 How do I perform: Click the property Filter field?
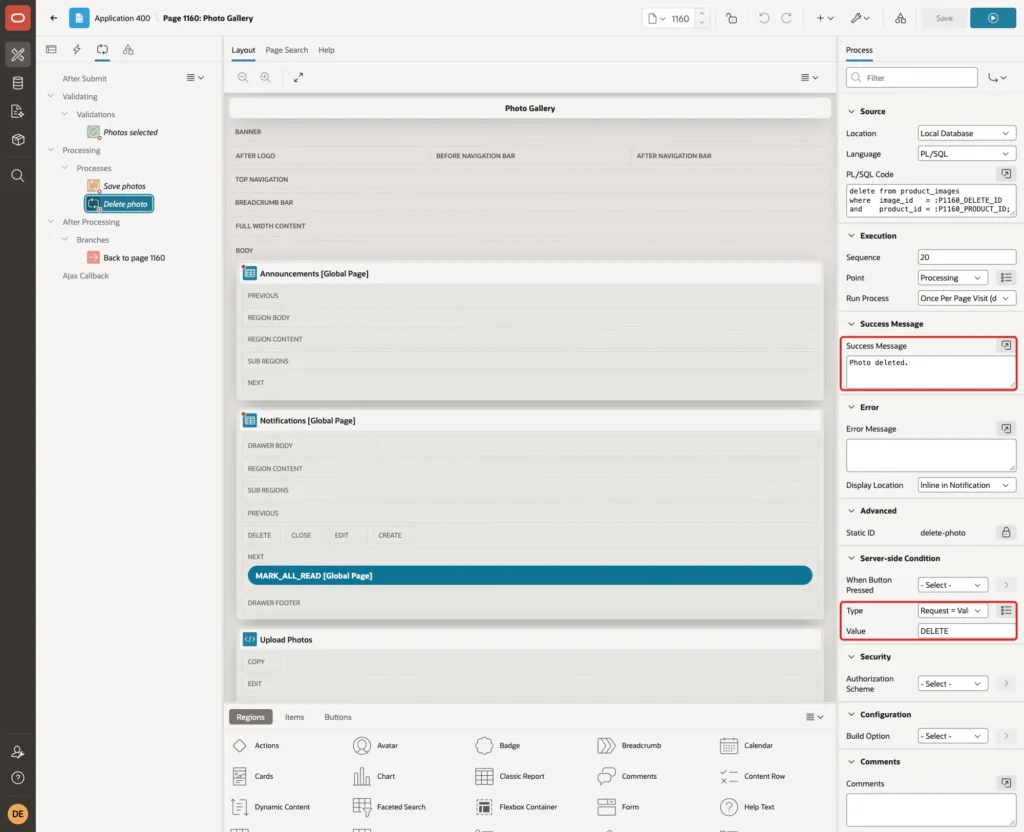pyautogui.click(x=912, y=78)
